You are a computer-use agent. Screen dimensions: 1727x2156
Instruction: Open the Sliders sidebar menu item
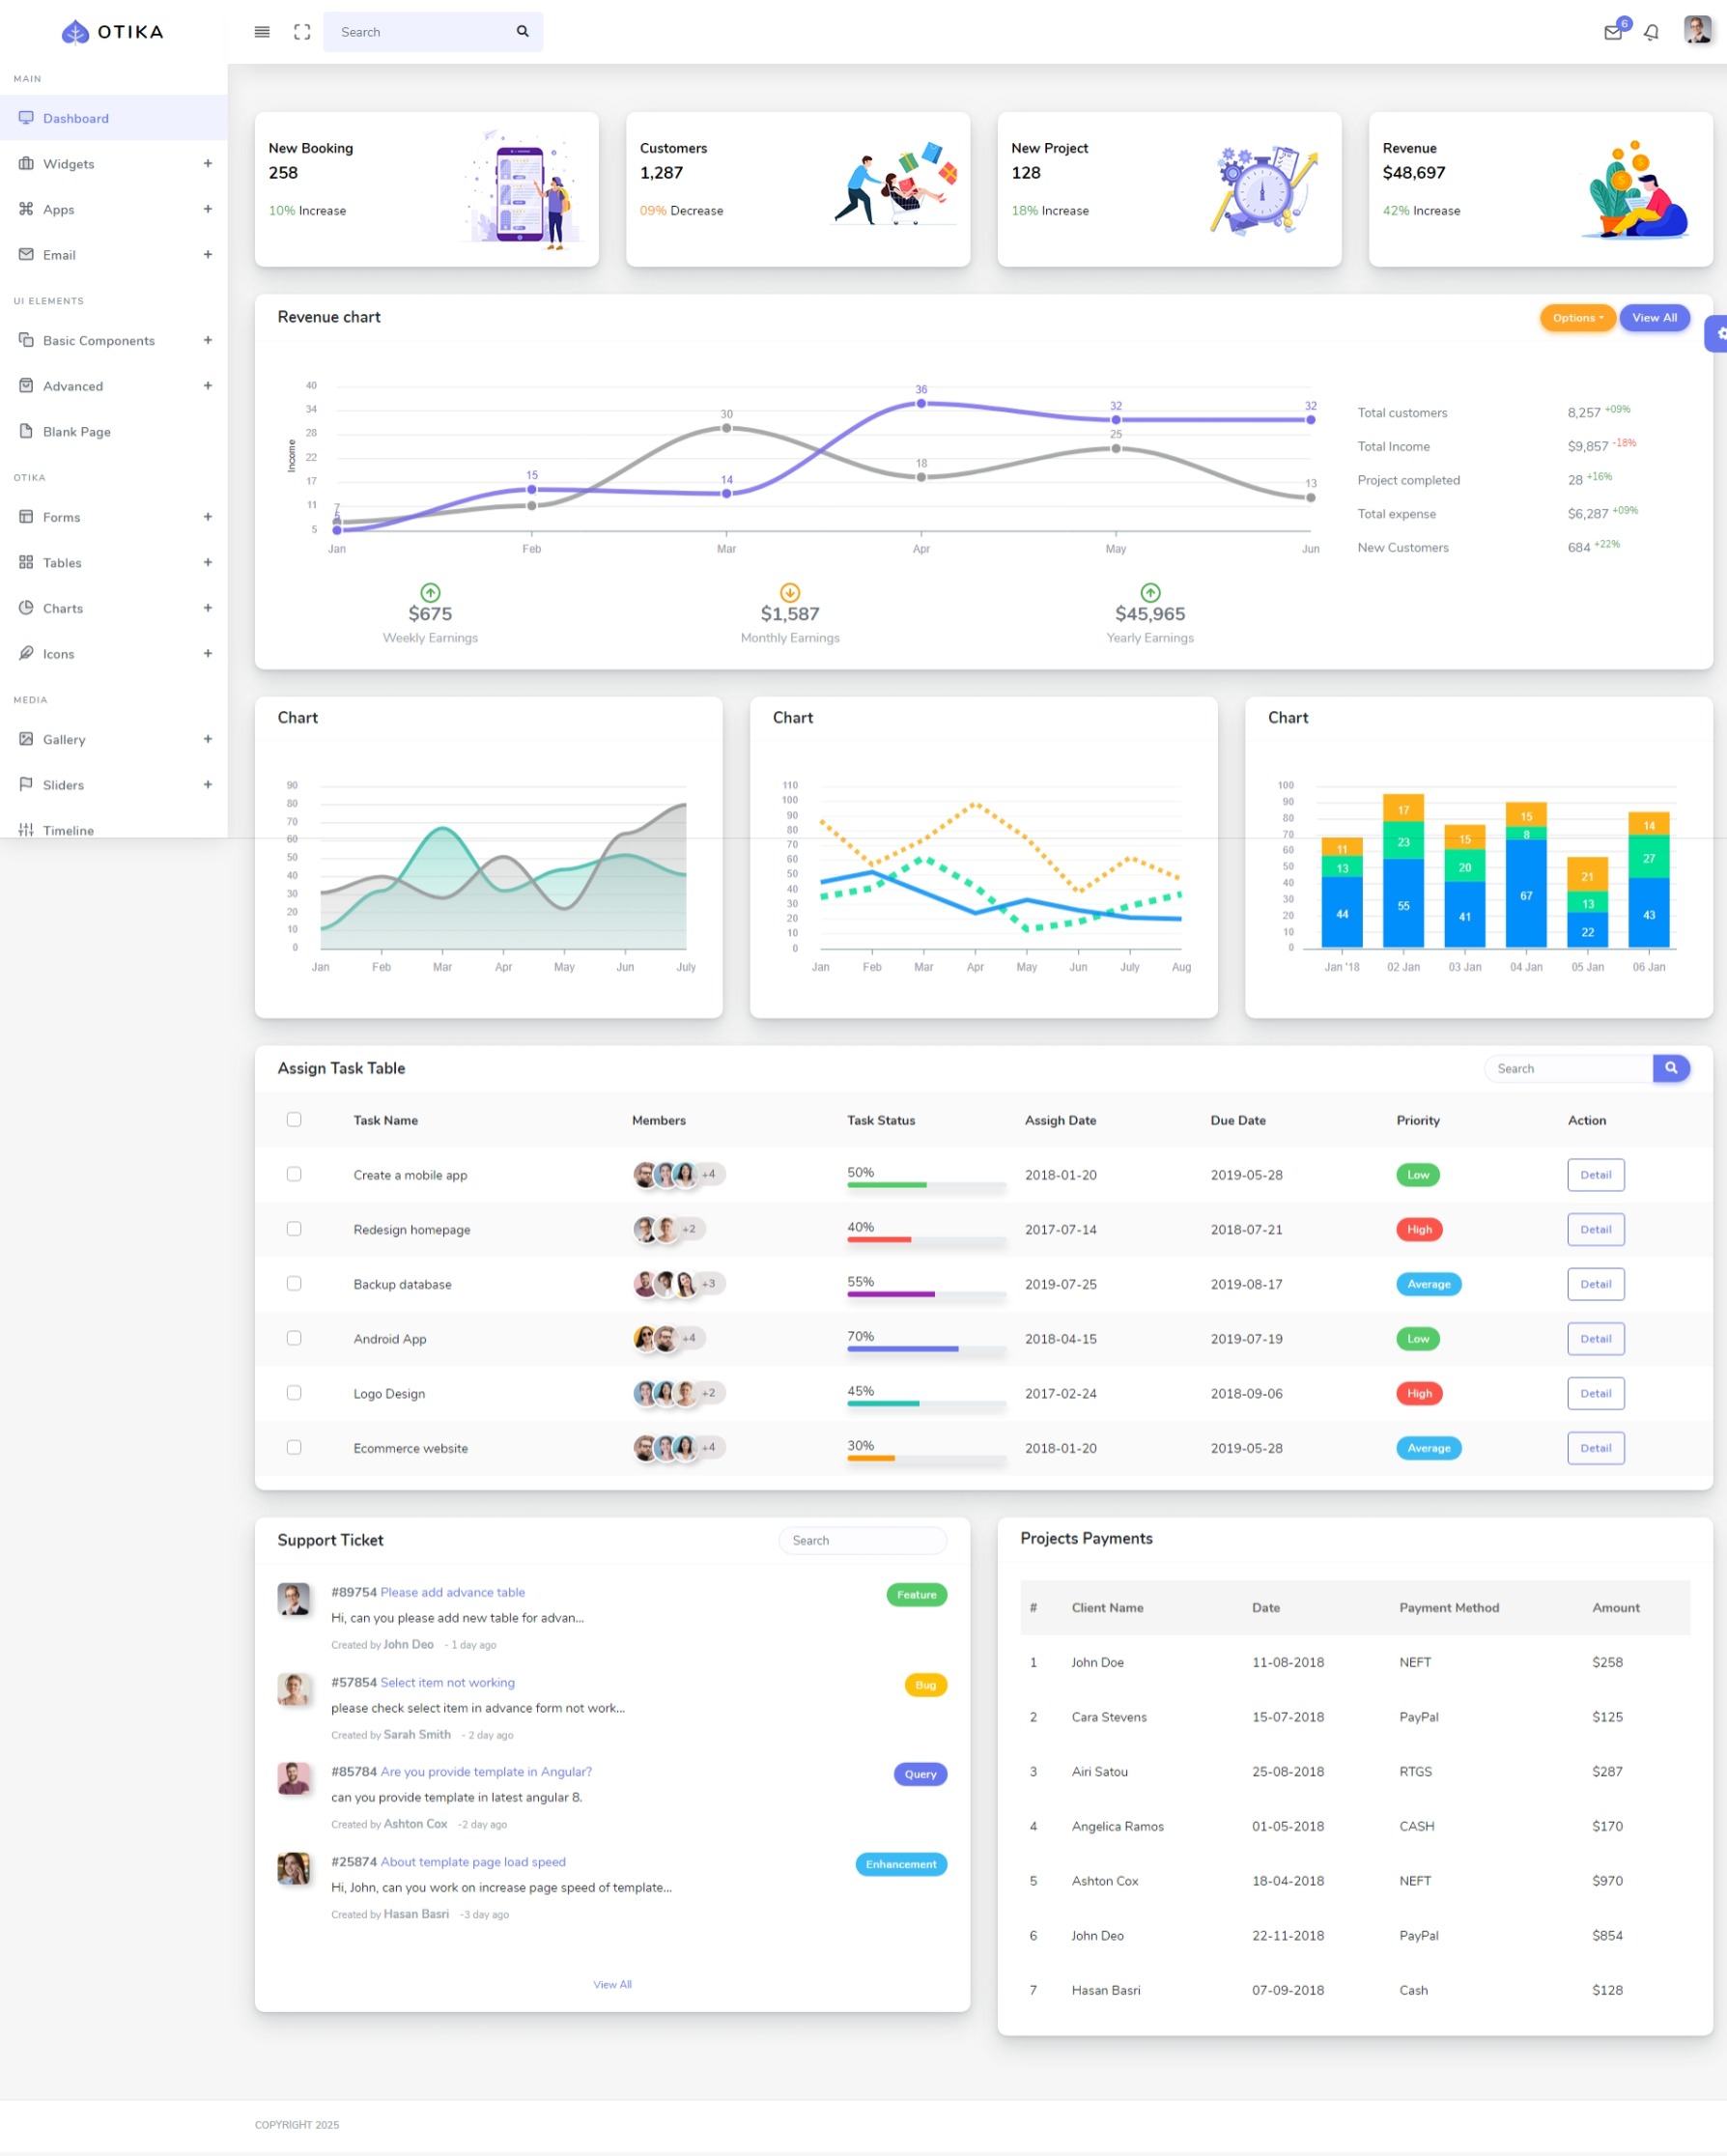pyautogui.click(x=114, y=784)
